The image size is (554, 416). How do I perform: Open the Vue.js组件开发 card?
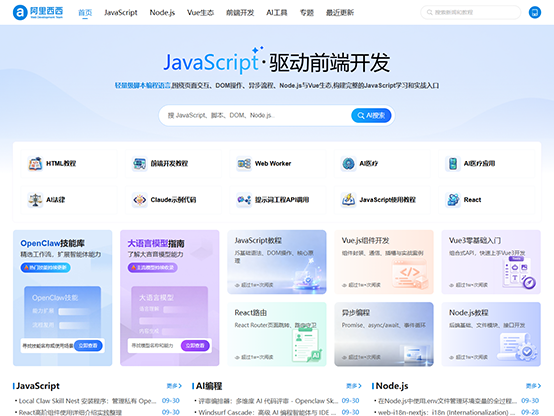click(384, 262)
